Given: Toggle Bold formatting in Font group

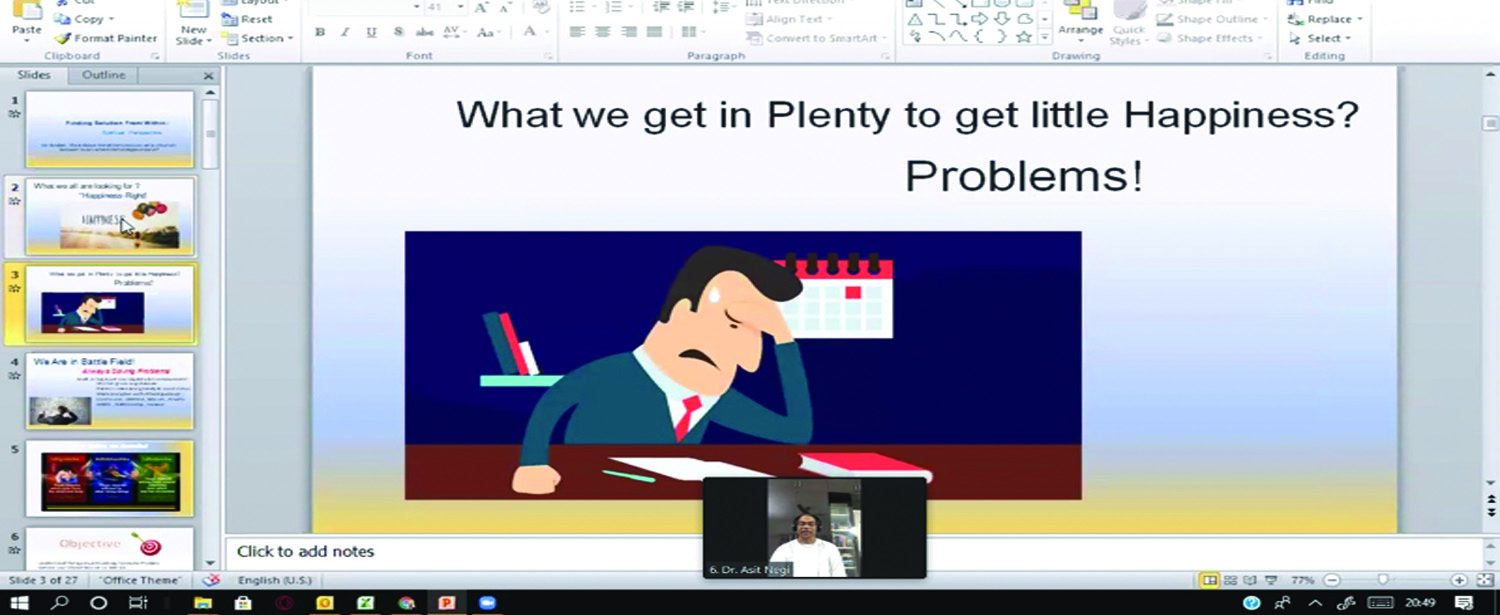Looking at the screenshot, I should click(x=320, y=32).
